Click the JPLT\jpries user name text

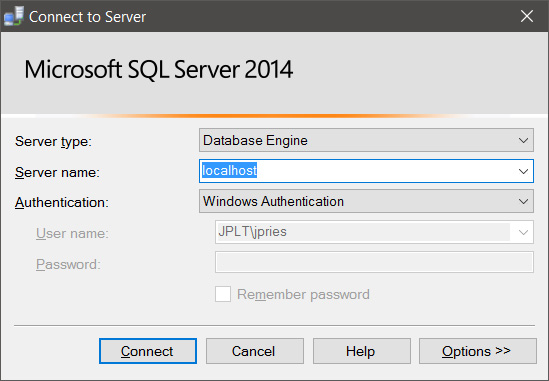[252, 232]
